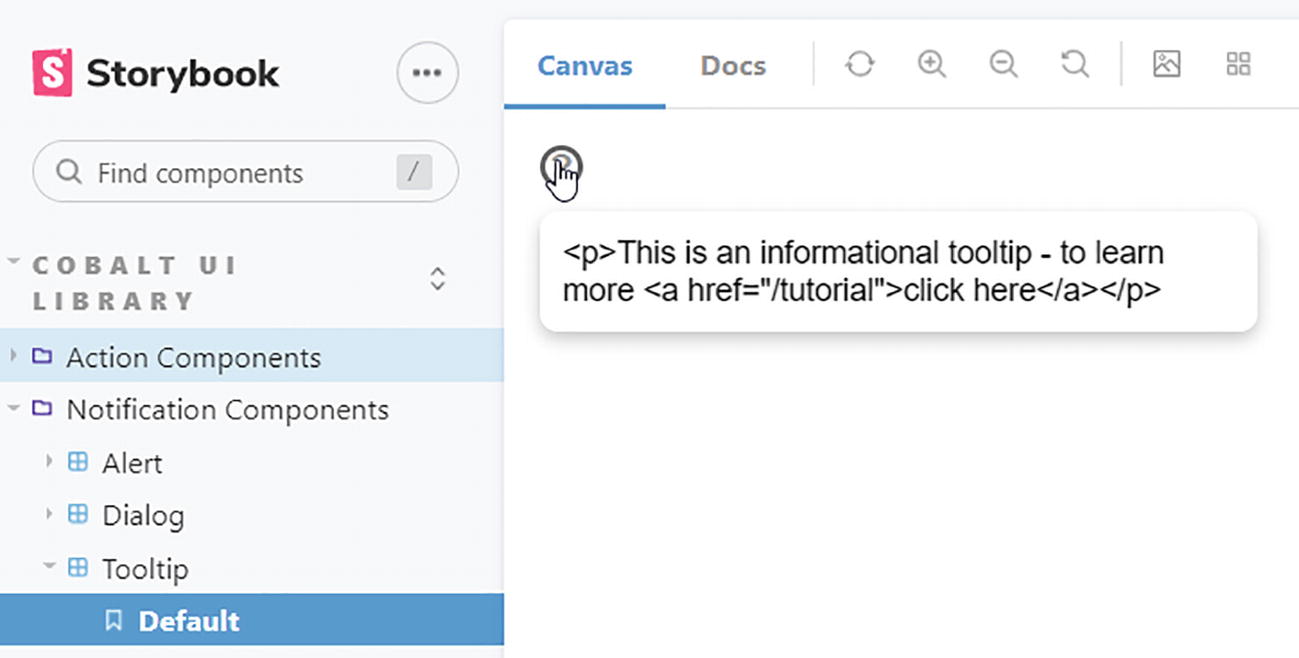Image resolution: width=1299 pixels, height=658 pixels.
Task: Click the Storybook logo icon
Action: point(52,73)
